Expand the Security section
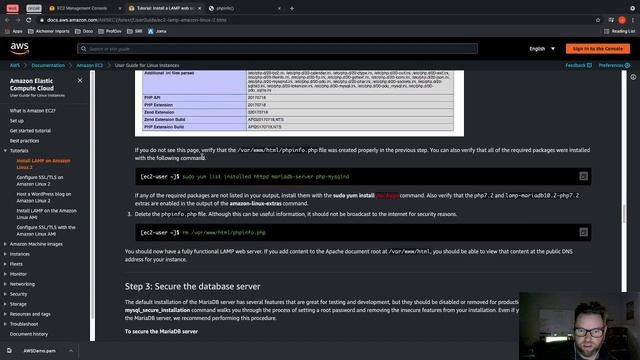640x360 pixels. (5, 294)
